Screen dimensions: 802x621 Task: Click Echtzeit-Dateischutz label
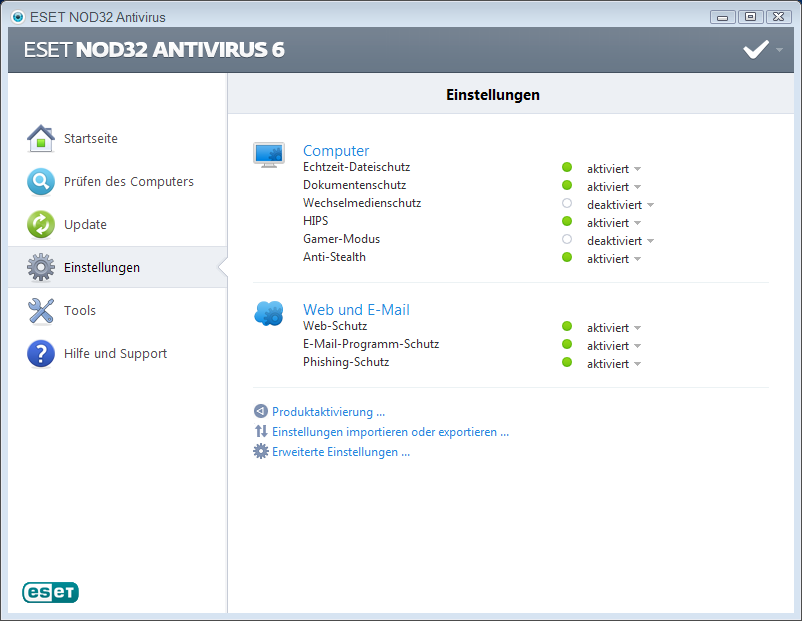tap(357, 167)
